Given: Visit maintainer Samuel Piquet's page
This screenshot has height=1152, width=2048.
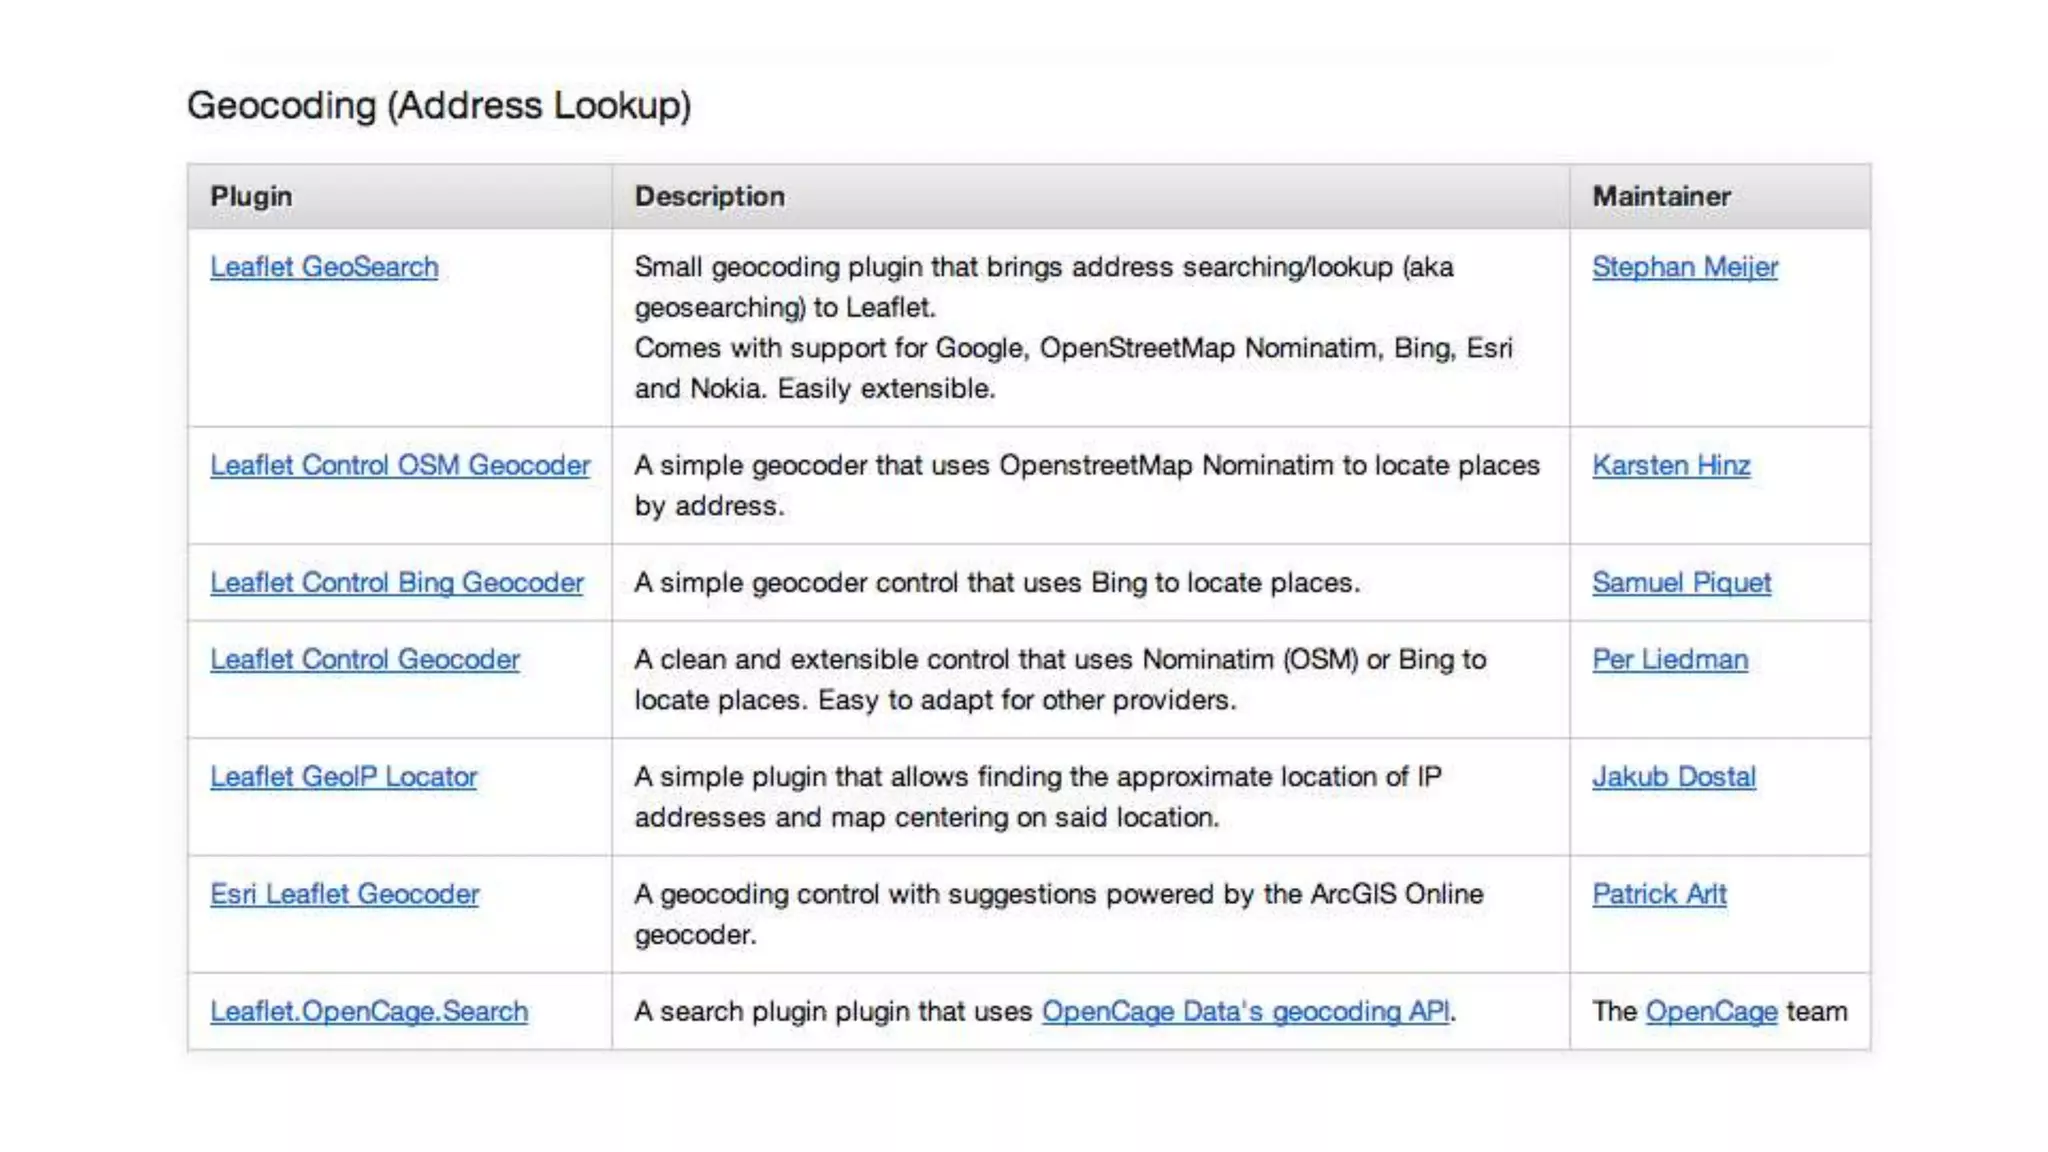Looking at the screenshot, I should [1681, 582].
